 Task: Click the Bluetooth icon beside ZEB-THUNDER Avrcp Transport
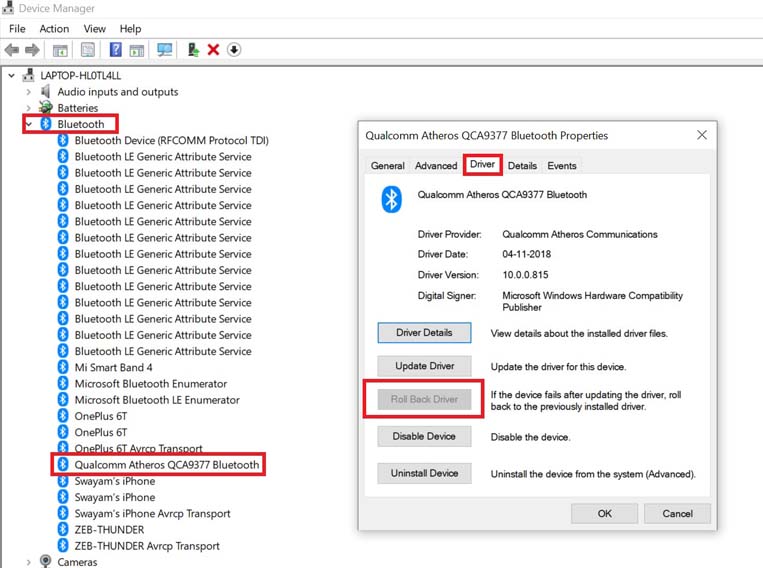pos(63,545)
